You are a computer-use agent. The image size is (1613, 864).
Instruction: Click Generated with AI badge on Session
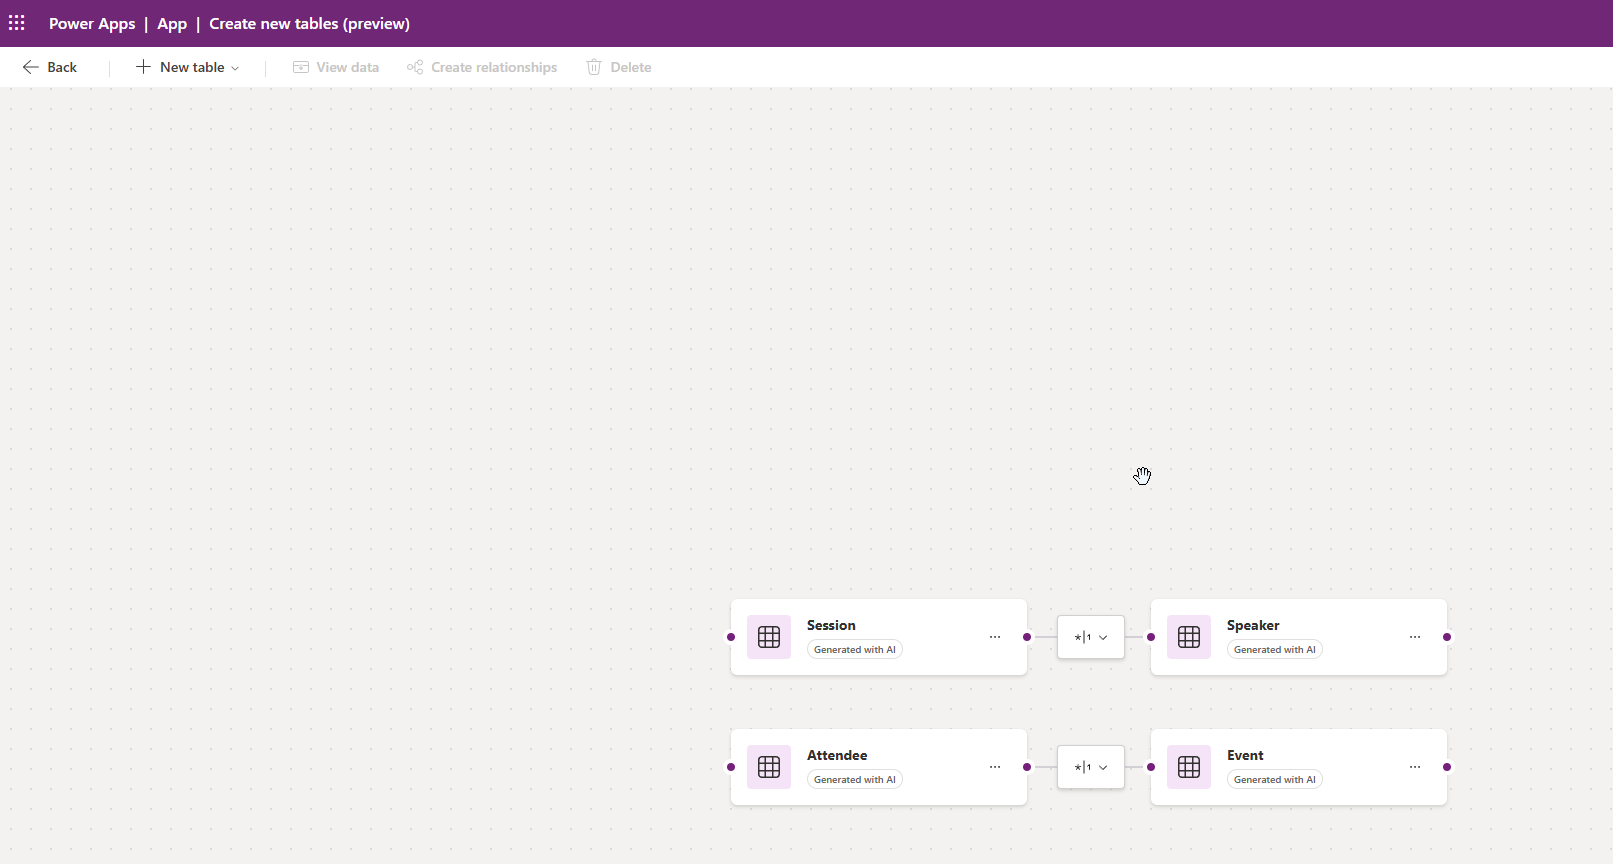pos(855,650)
